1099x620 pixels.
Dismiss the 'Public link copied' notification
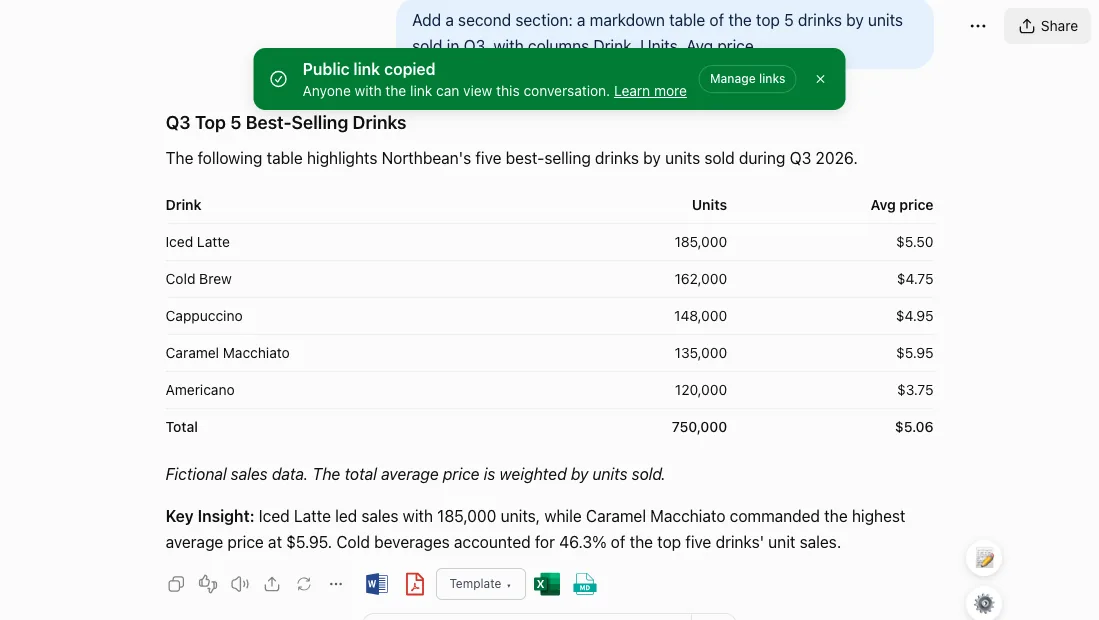820,79
